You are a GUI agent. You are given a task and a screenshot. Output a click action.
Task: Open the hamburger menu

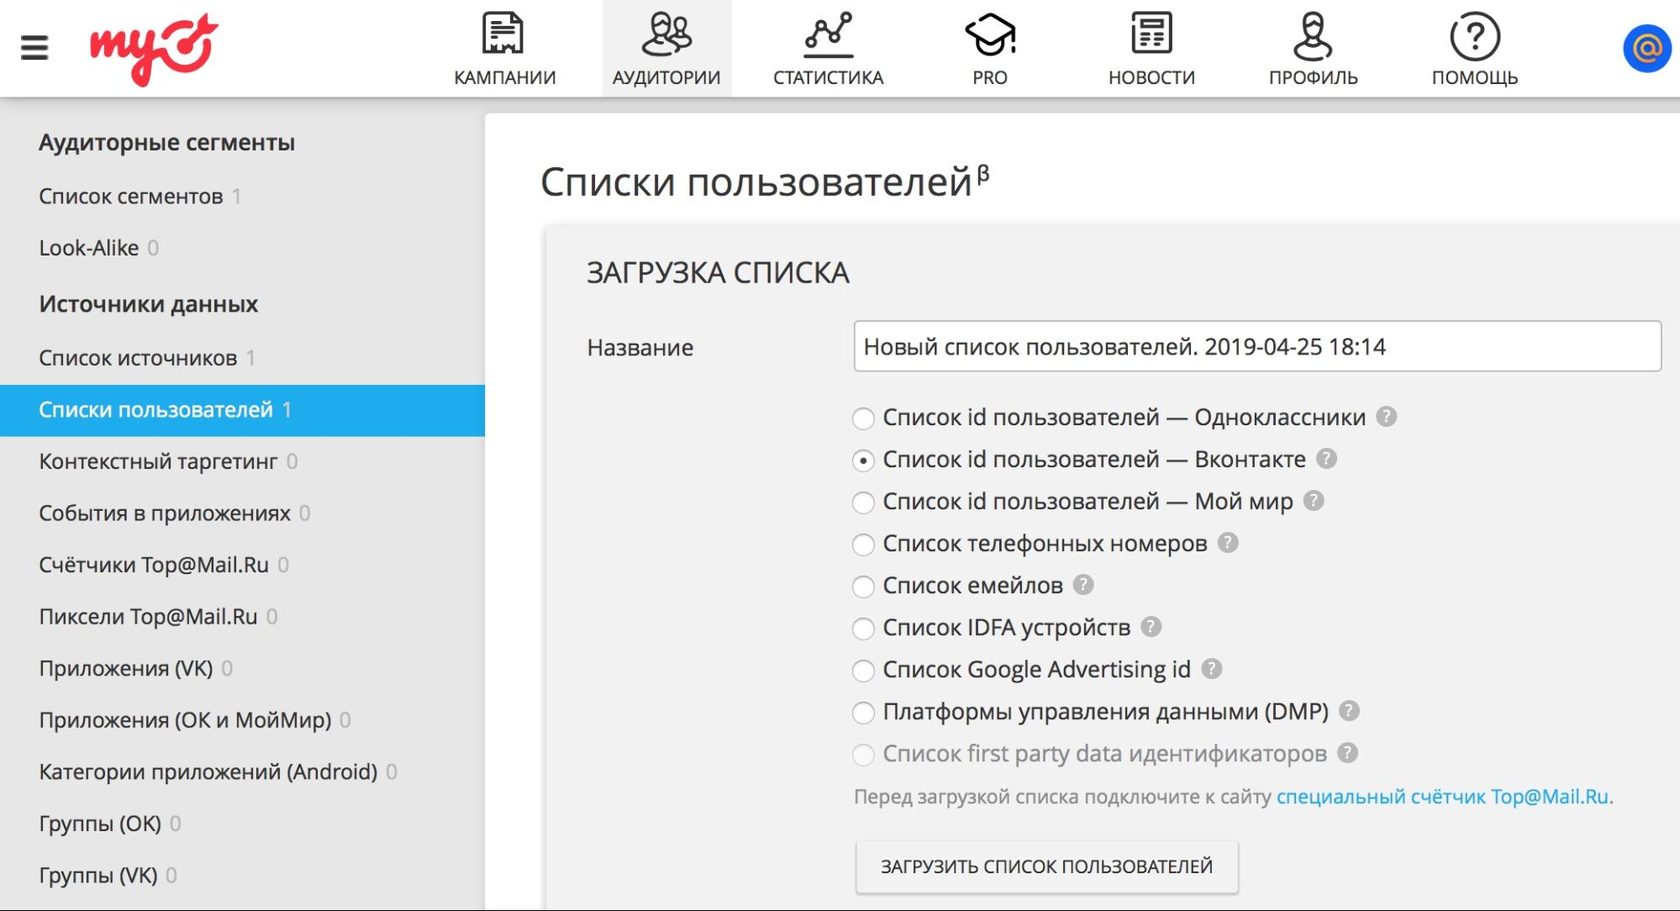point(35,47)
